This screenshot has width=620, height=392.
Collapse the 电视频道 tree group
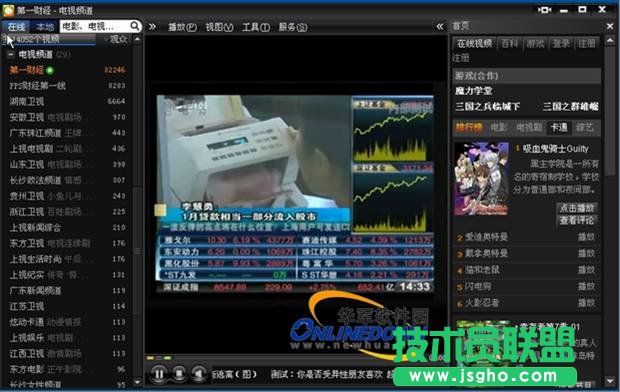[x=11, y=54]
